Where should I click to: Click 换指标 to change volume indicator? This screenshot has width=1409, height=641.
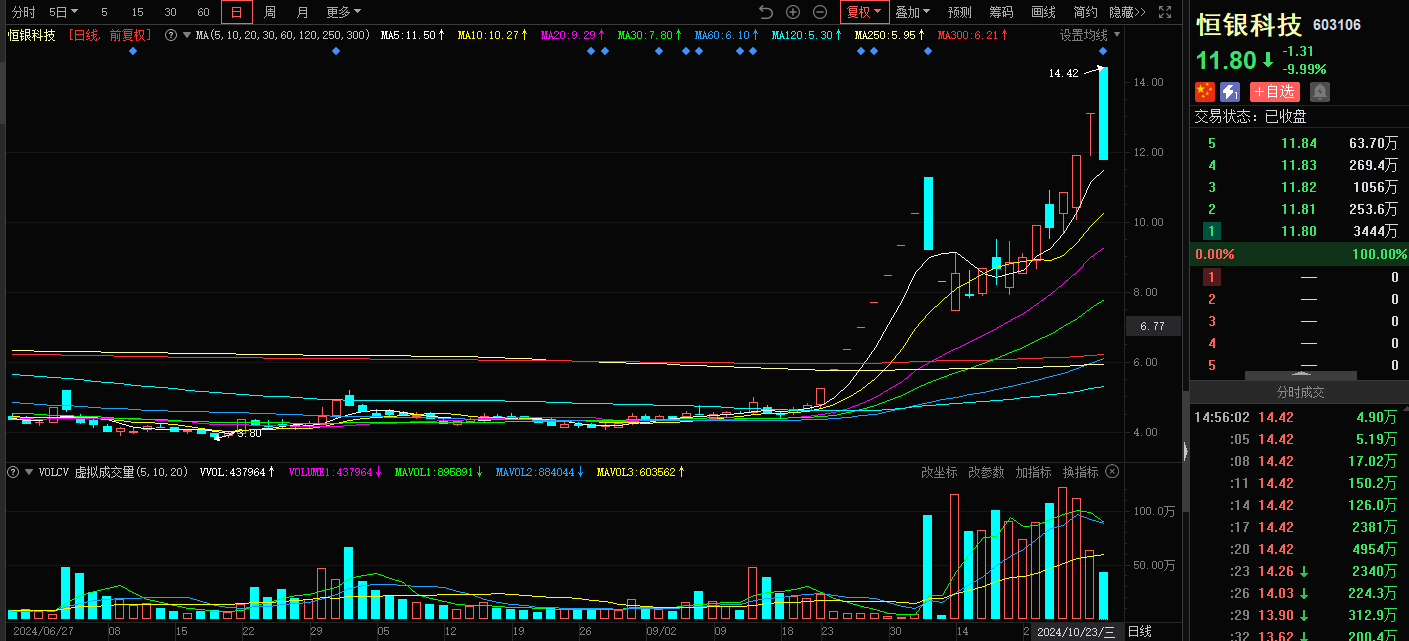click(x=1079, y=472)
